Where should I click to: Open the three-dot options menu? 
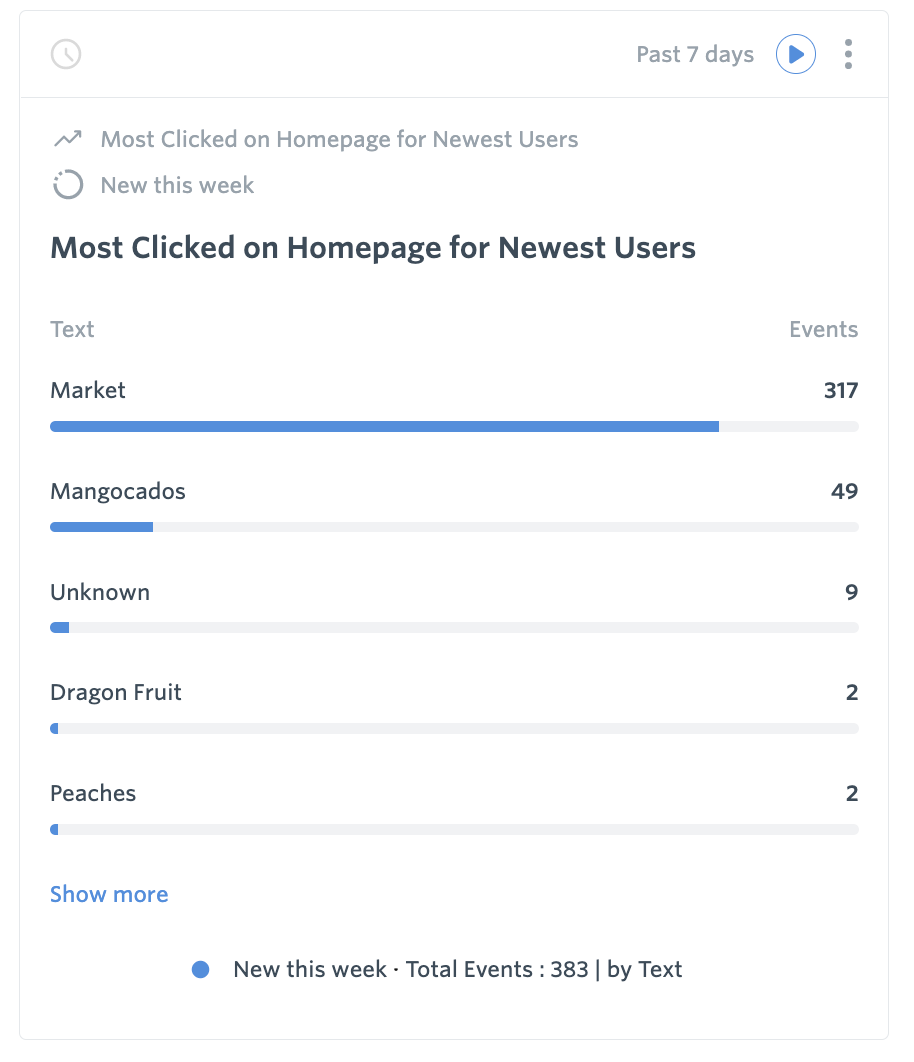[x=848, y=54]
